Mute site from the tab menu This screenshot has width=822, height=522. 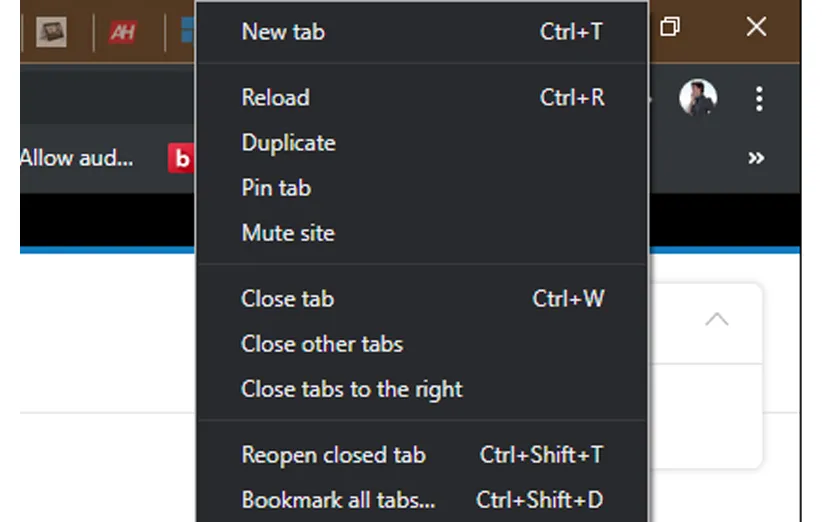pyautogui.click(x=288, y=233)
